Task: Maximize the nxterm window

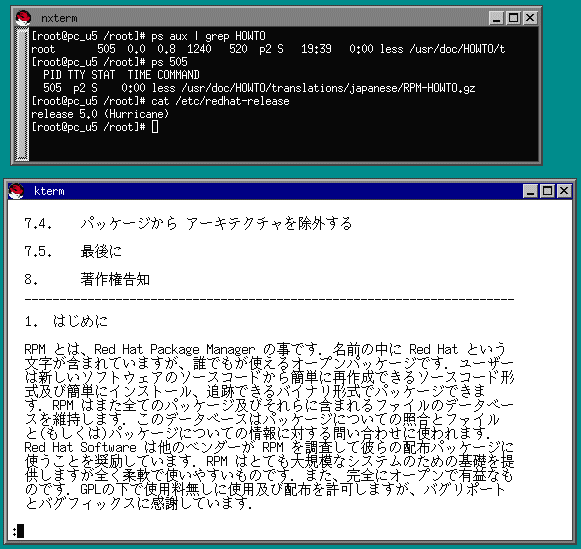Action: click(514, 18)
